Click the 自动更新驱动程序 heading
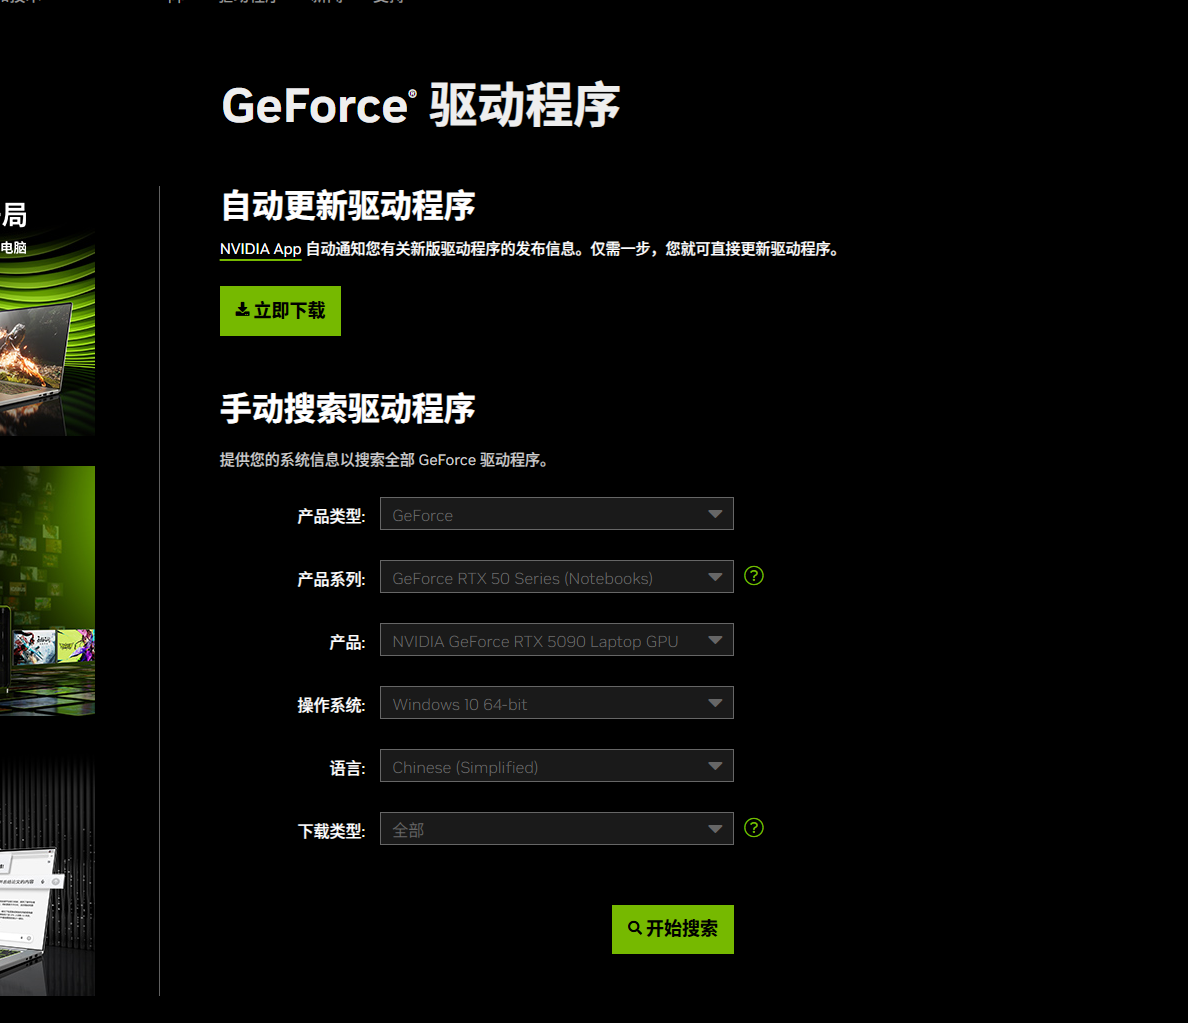 348,206
